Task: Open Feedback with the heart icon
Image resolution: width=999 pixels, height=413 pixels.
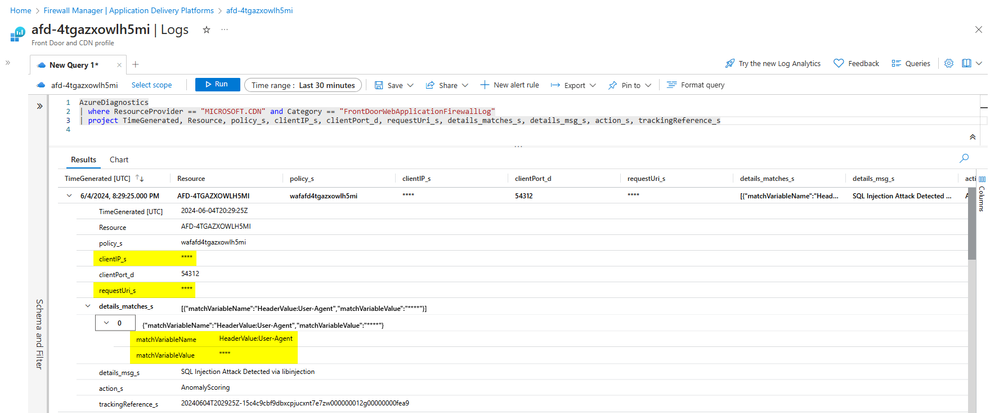Action: tap(856, 64)
